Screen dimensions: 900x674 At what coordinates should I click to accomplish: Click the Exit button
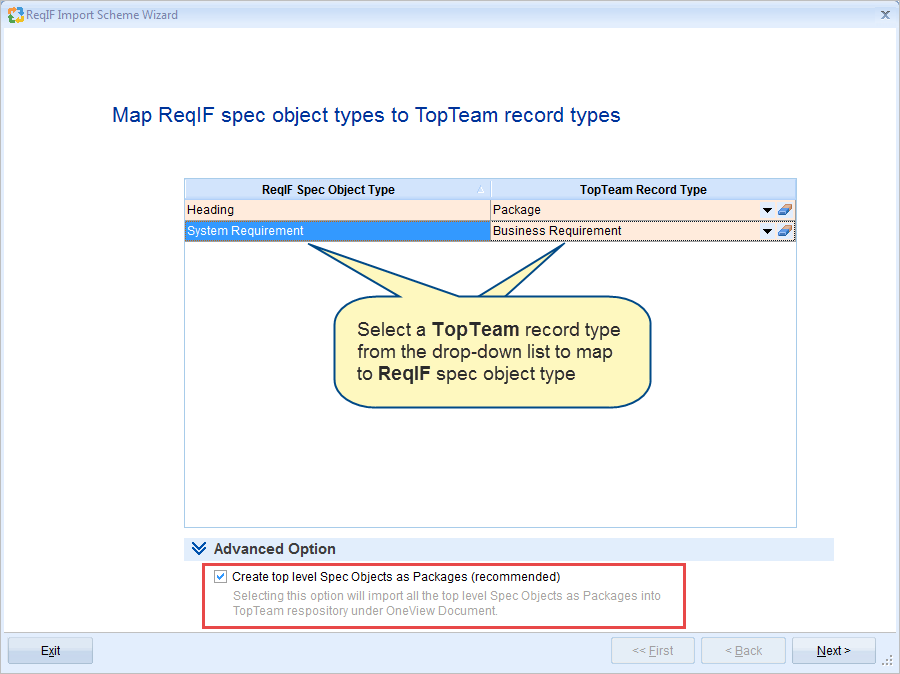[x=51, y=650]
